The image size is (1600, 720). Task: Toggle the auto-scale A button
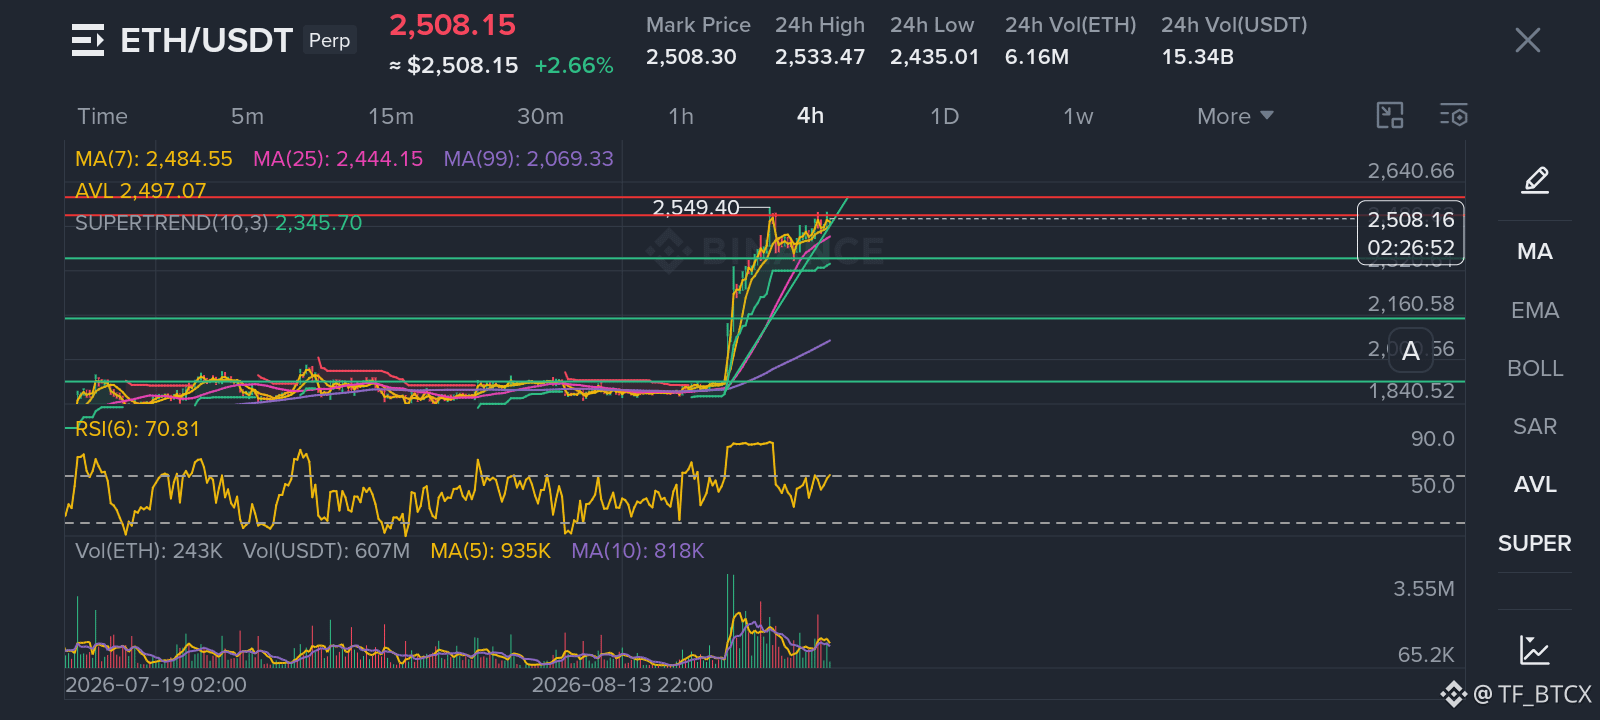[x=1411, y=351]
